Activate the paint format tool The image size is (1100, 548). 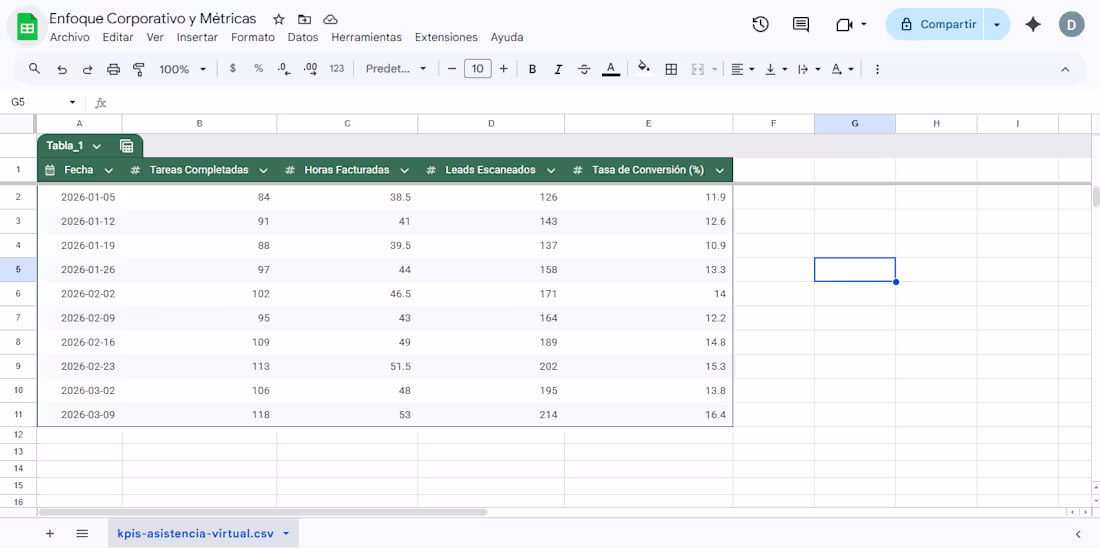[139, 69]
